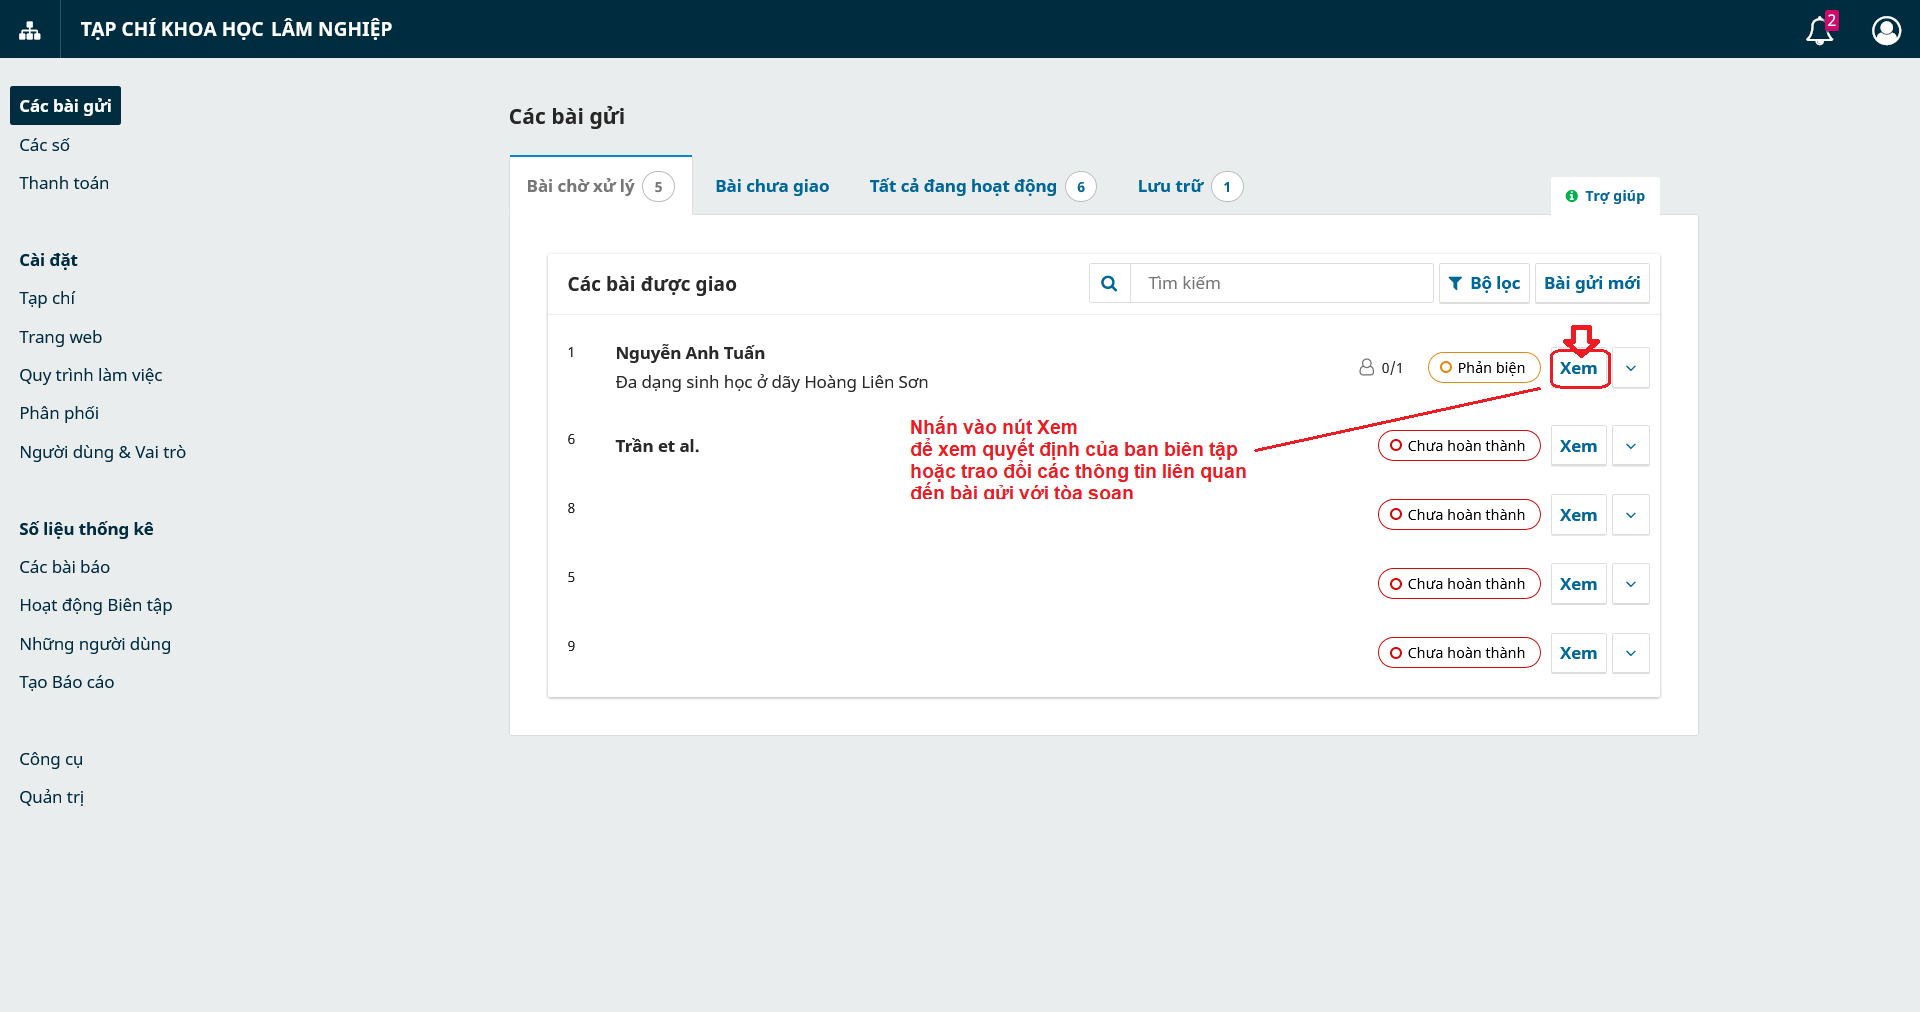Click the magnifier search icon

(1109, 284)
